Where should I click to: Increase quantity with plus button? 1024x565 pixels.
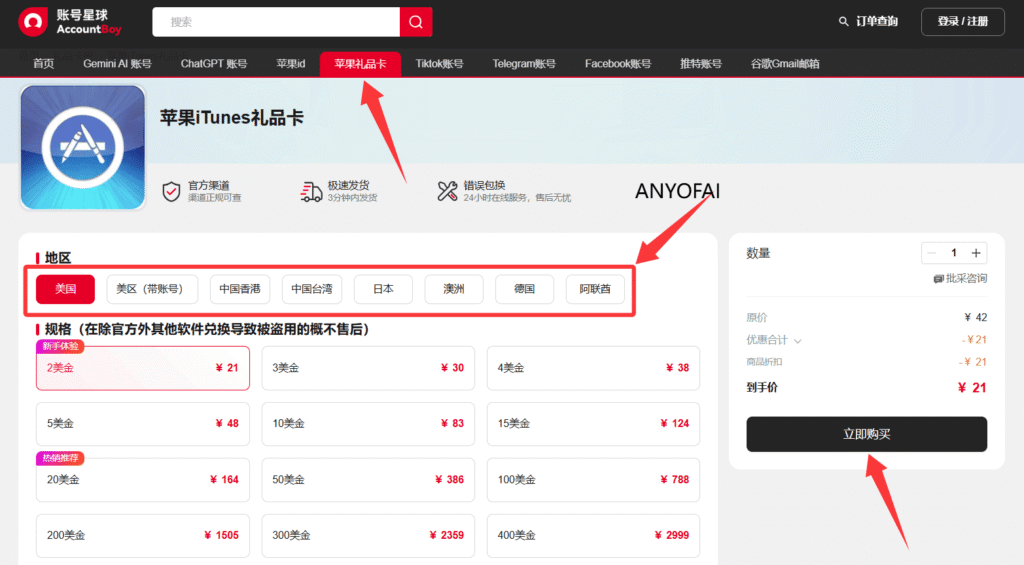pyautogui.click(x=976, y=253)
